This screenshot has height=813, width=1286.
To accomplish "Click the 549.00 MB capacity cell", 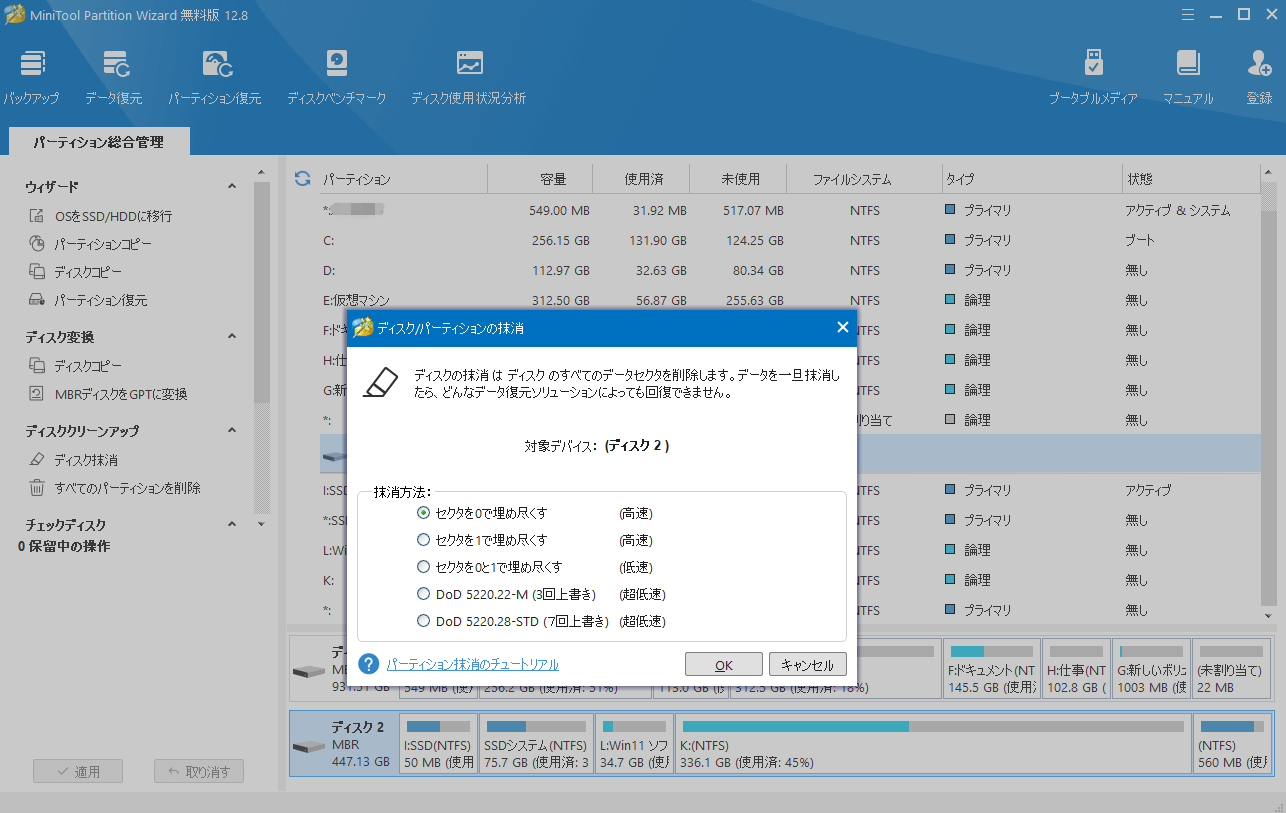I will [x=559, y=211].
